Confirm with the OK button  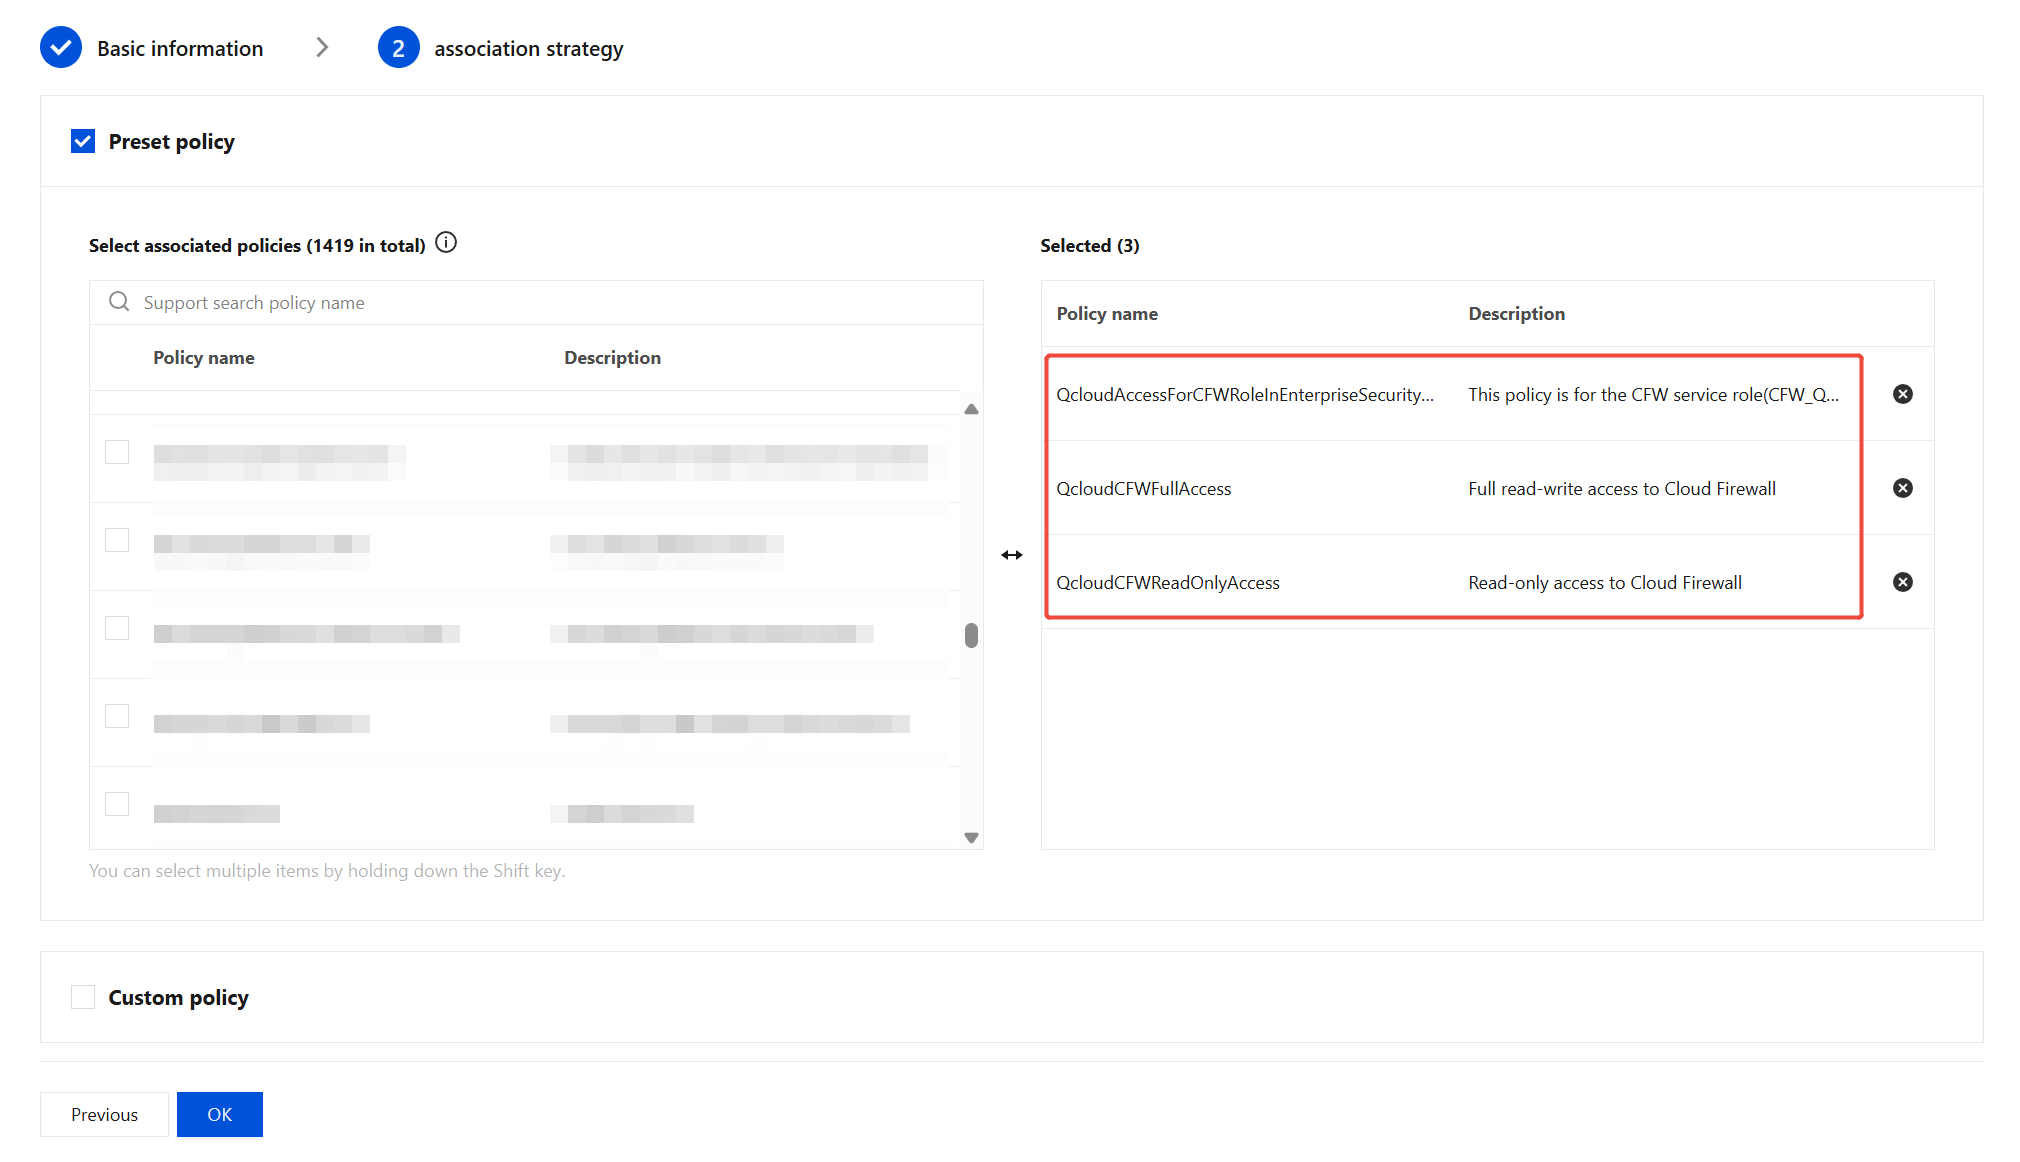click(x=220, y=1114)
